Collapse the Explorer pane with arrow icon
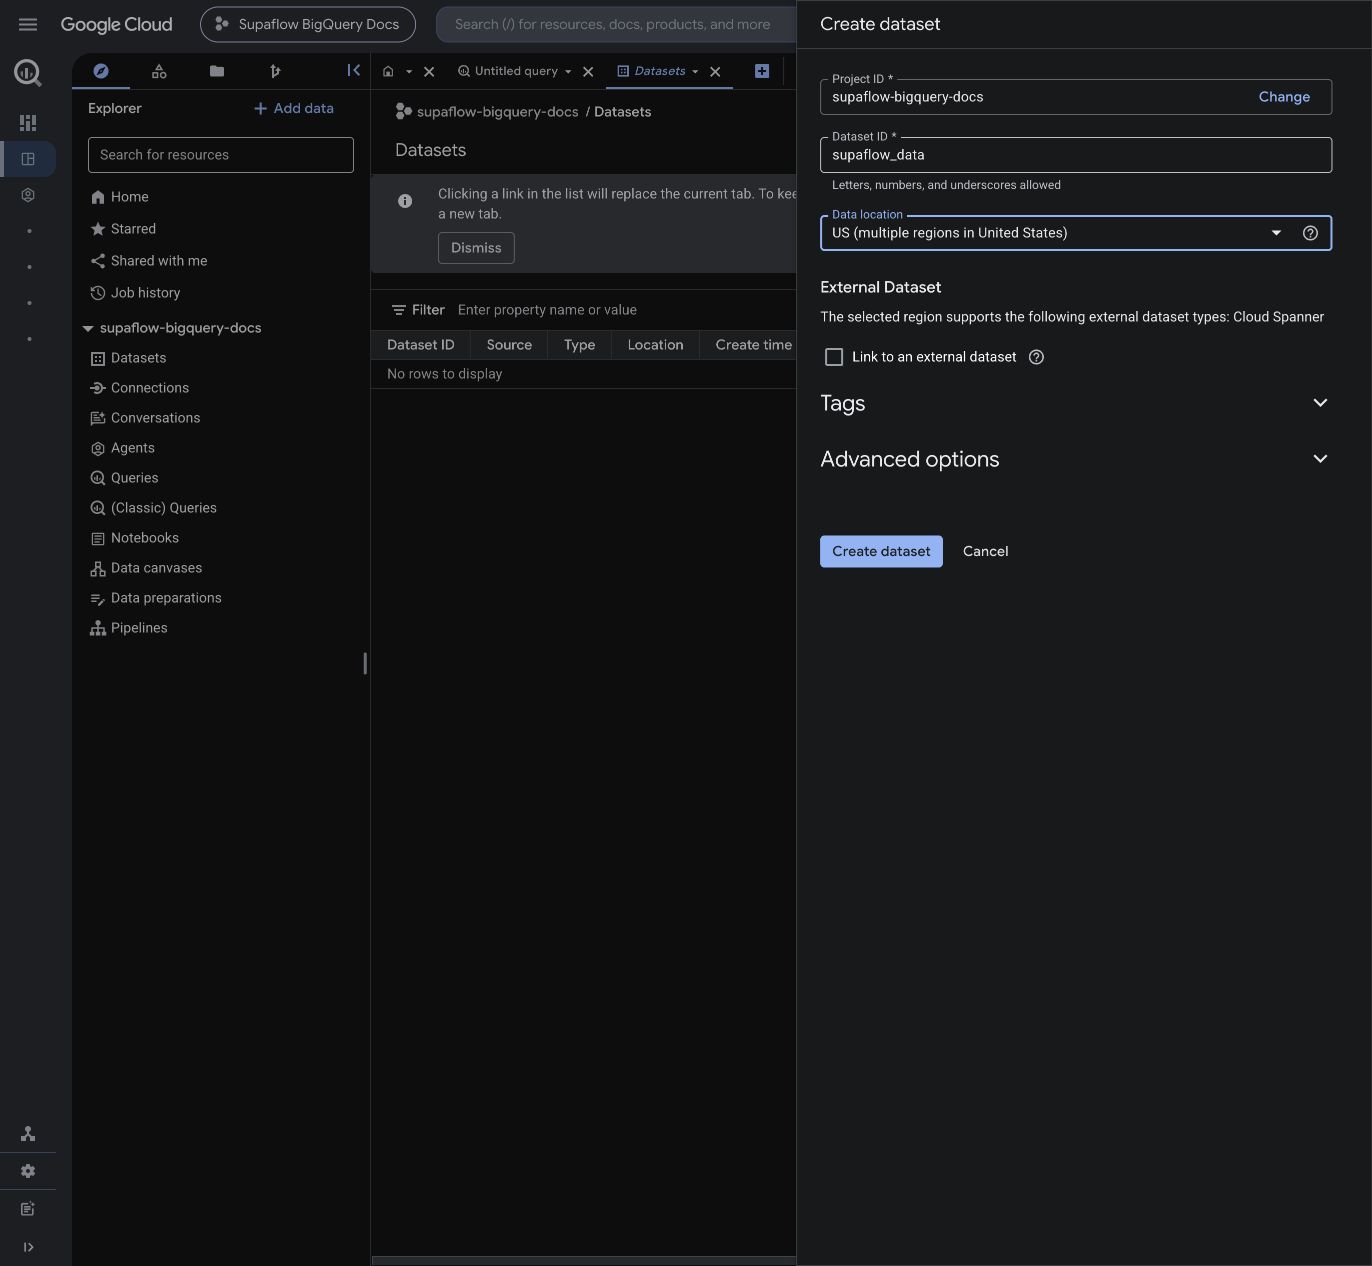1372x1266 pixels. [x=353, y=70]
